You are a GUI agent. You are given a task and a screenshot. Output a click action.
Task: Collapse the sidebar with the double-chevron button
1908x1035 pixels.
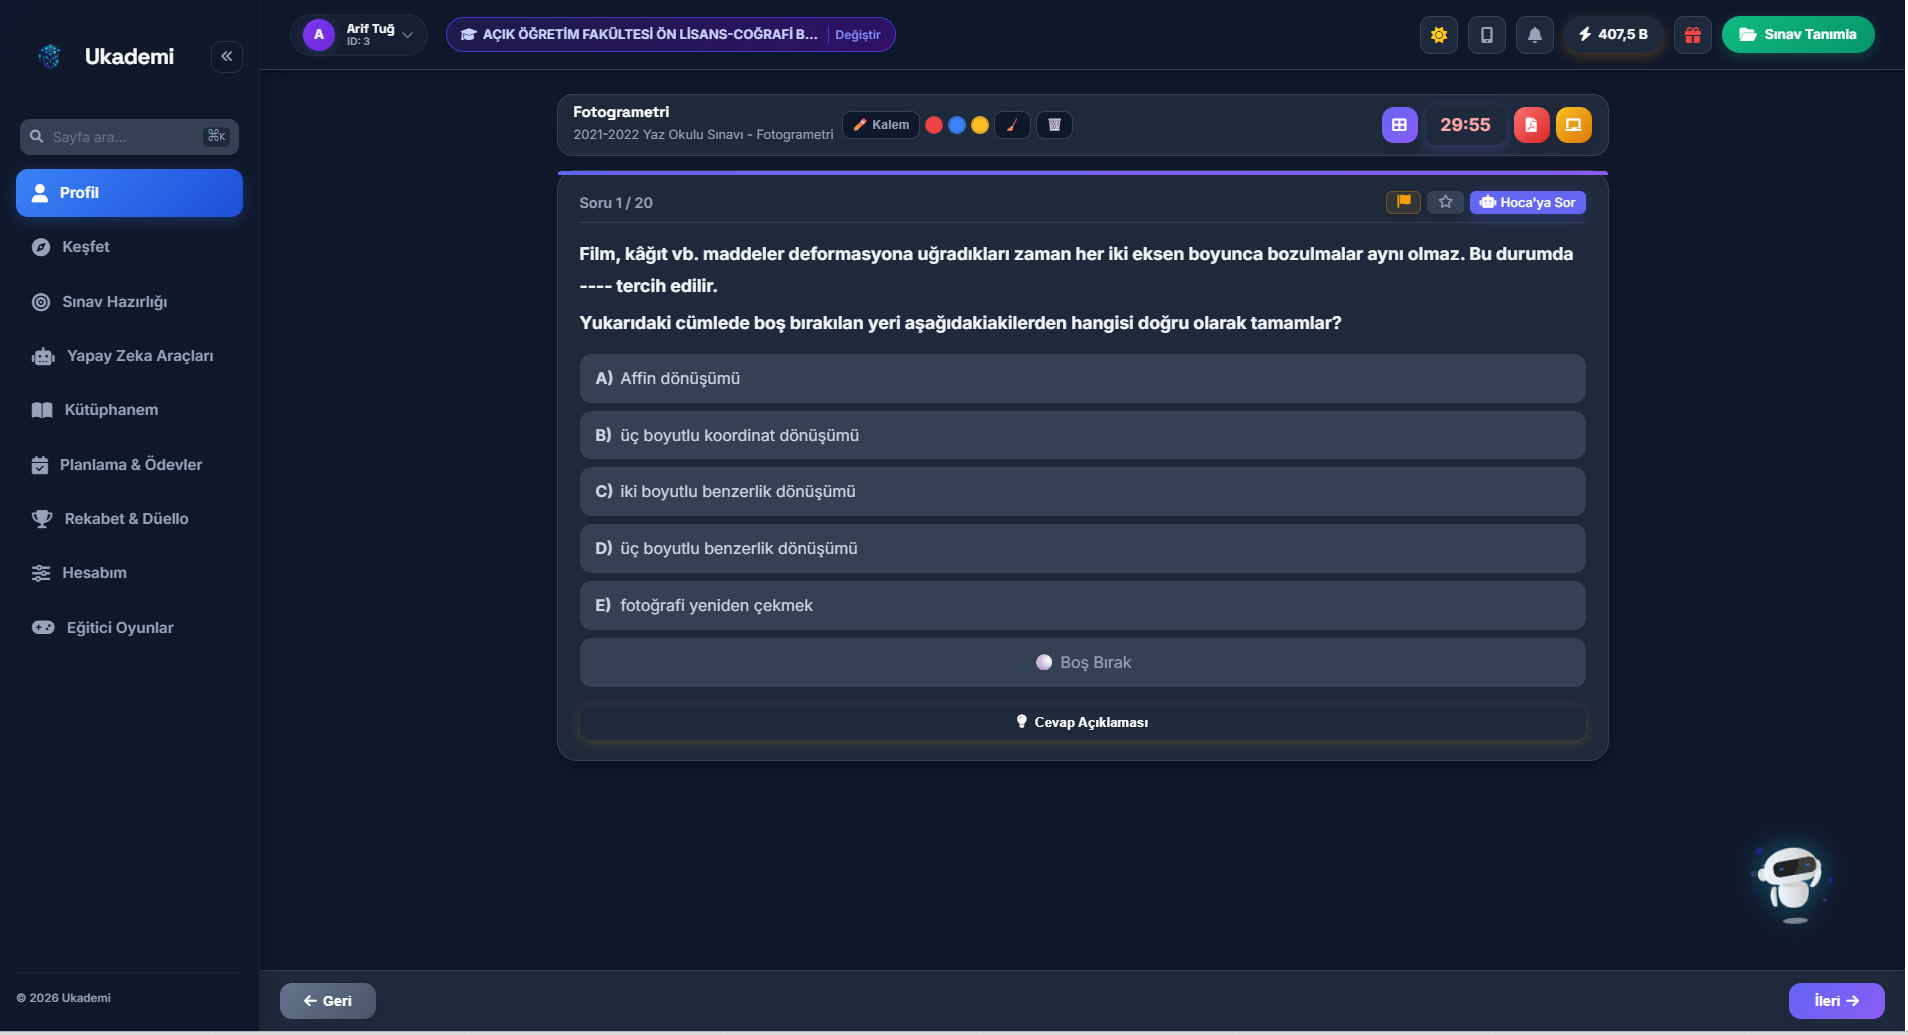(x=227, y=56)
